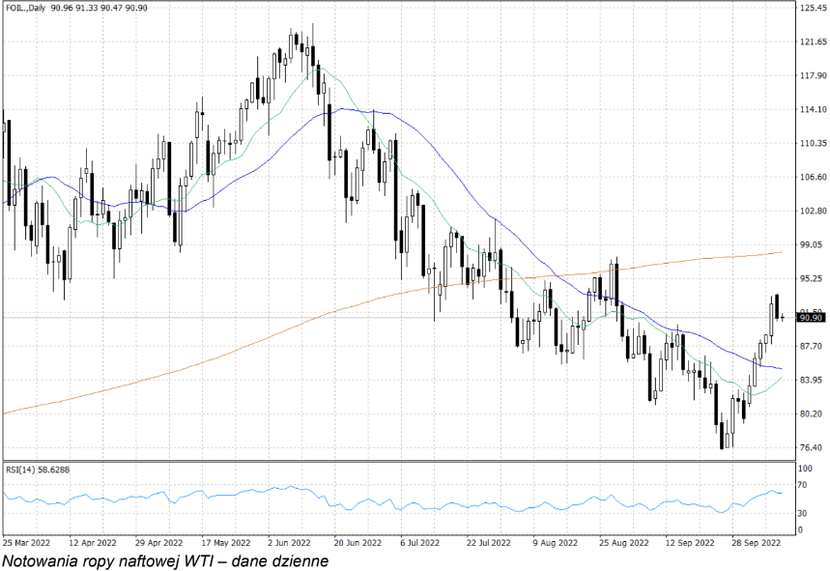Click the RSI 30 level label

(804, 513)
